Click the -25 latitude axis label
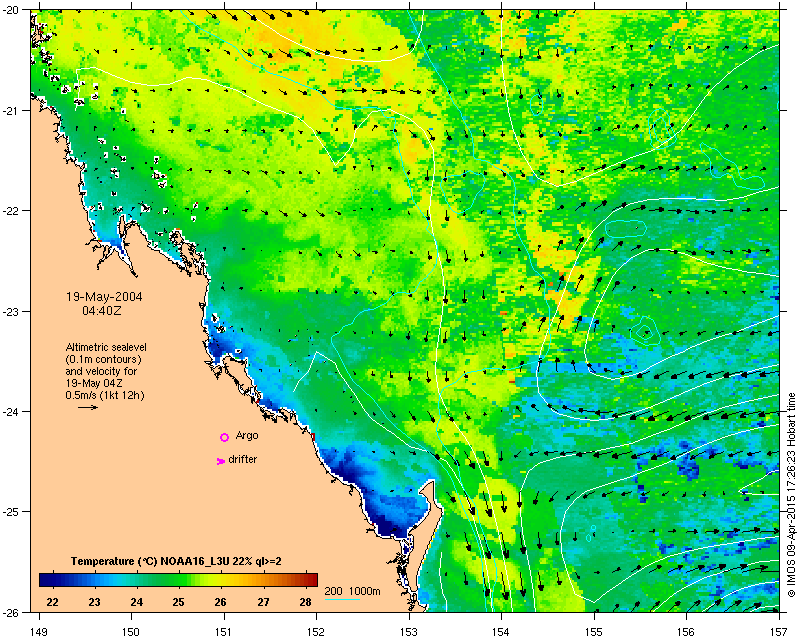The height and width of the screenshot is (640, 800). point(10,511)
